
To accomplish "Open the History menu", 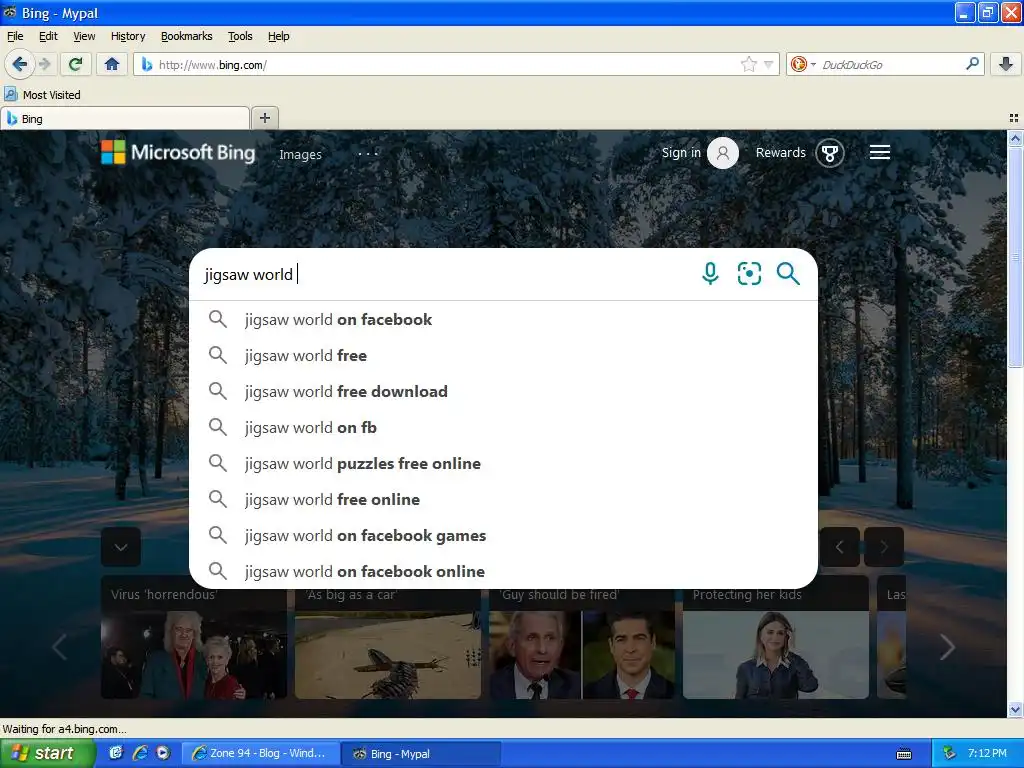I will [128, 36].
